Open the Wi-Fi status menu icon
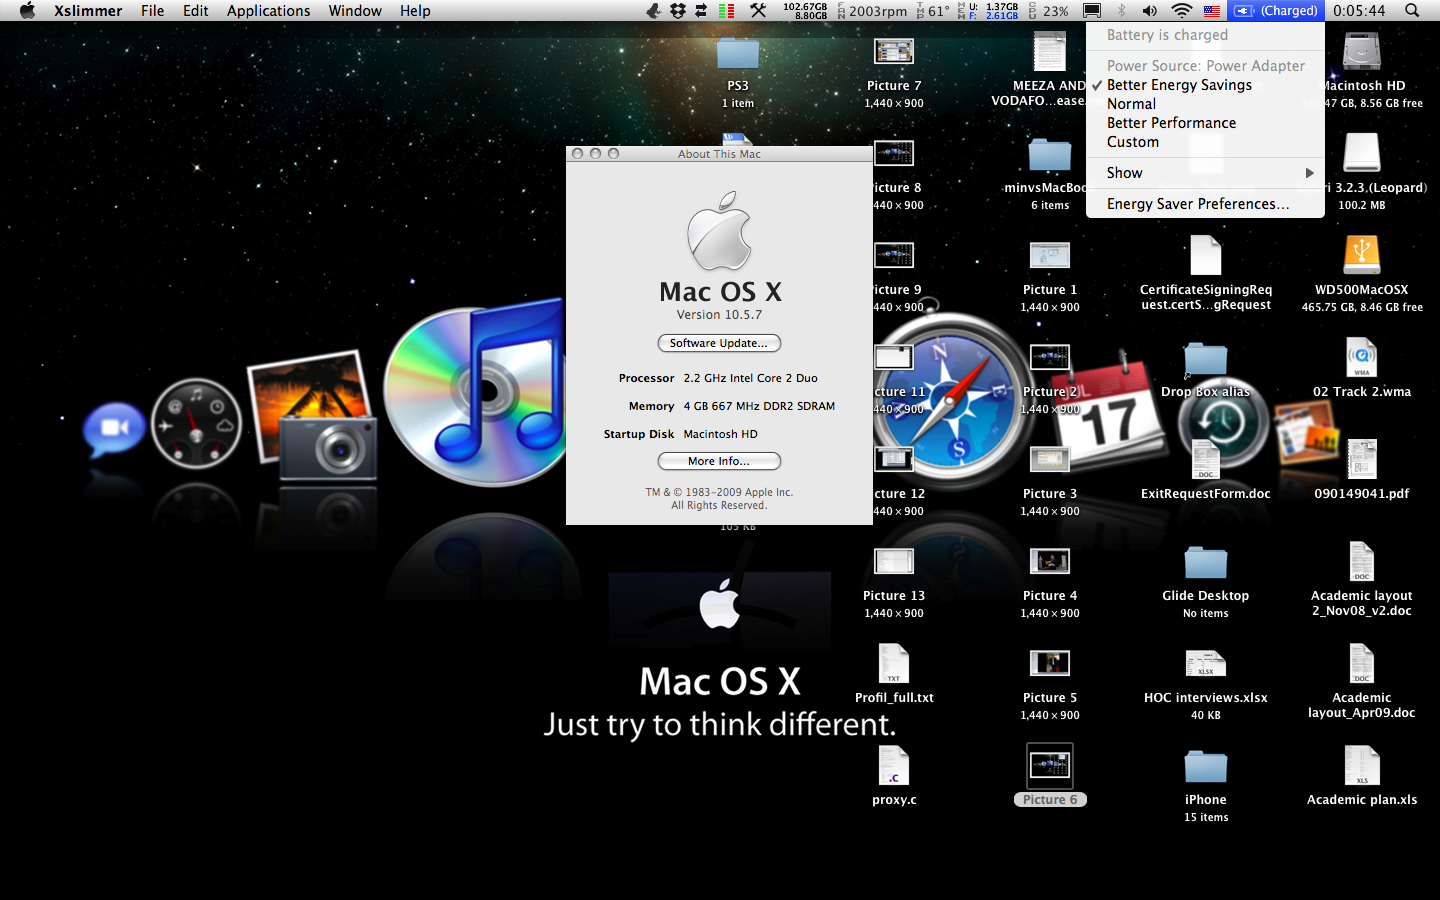The image size is (1440, 900). [x=1181, y=11]
